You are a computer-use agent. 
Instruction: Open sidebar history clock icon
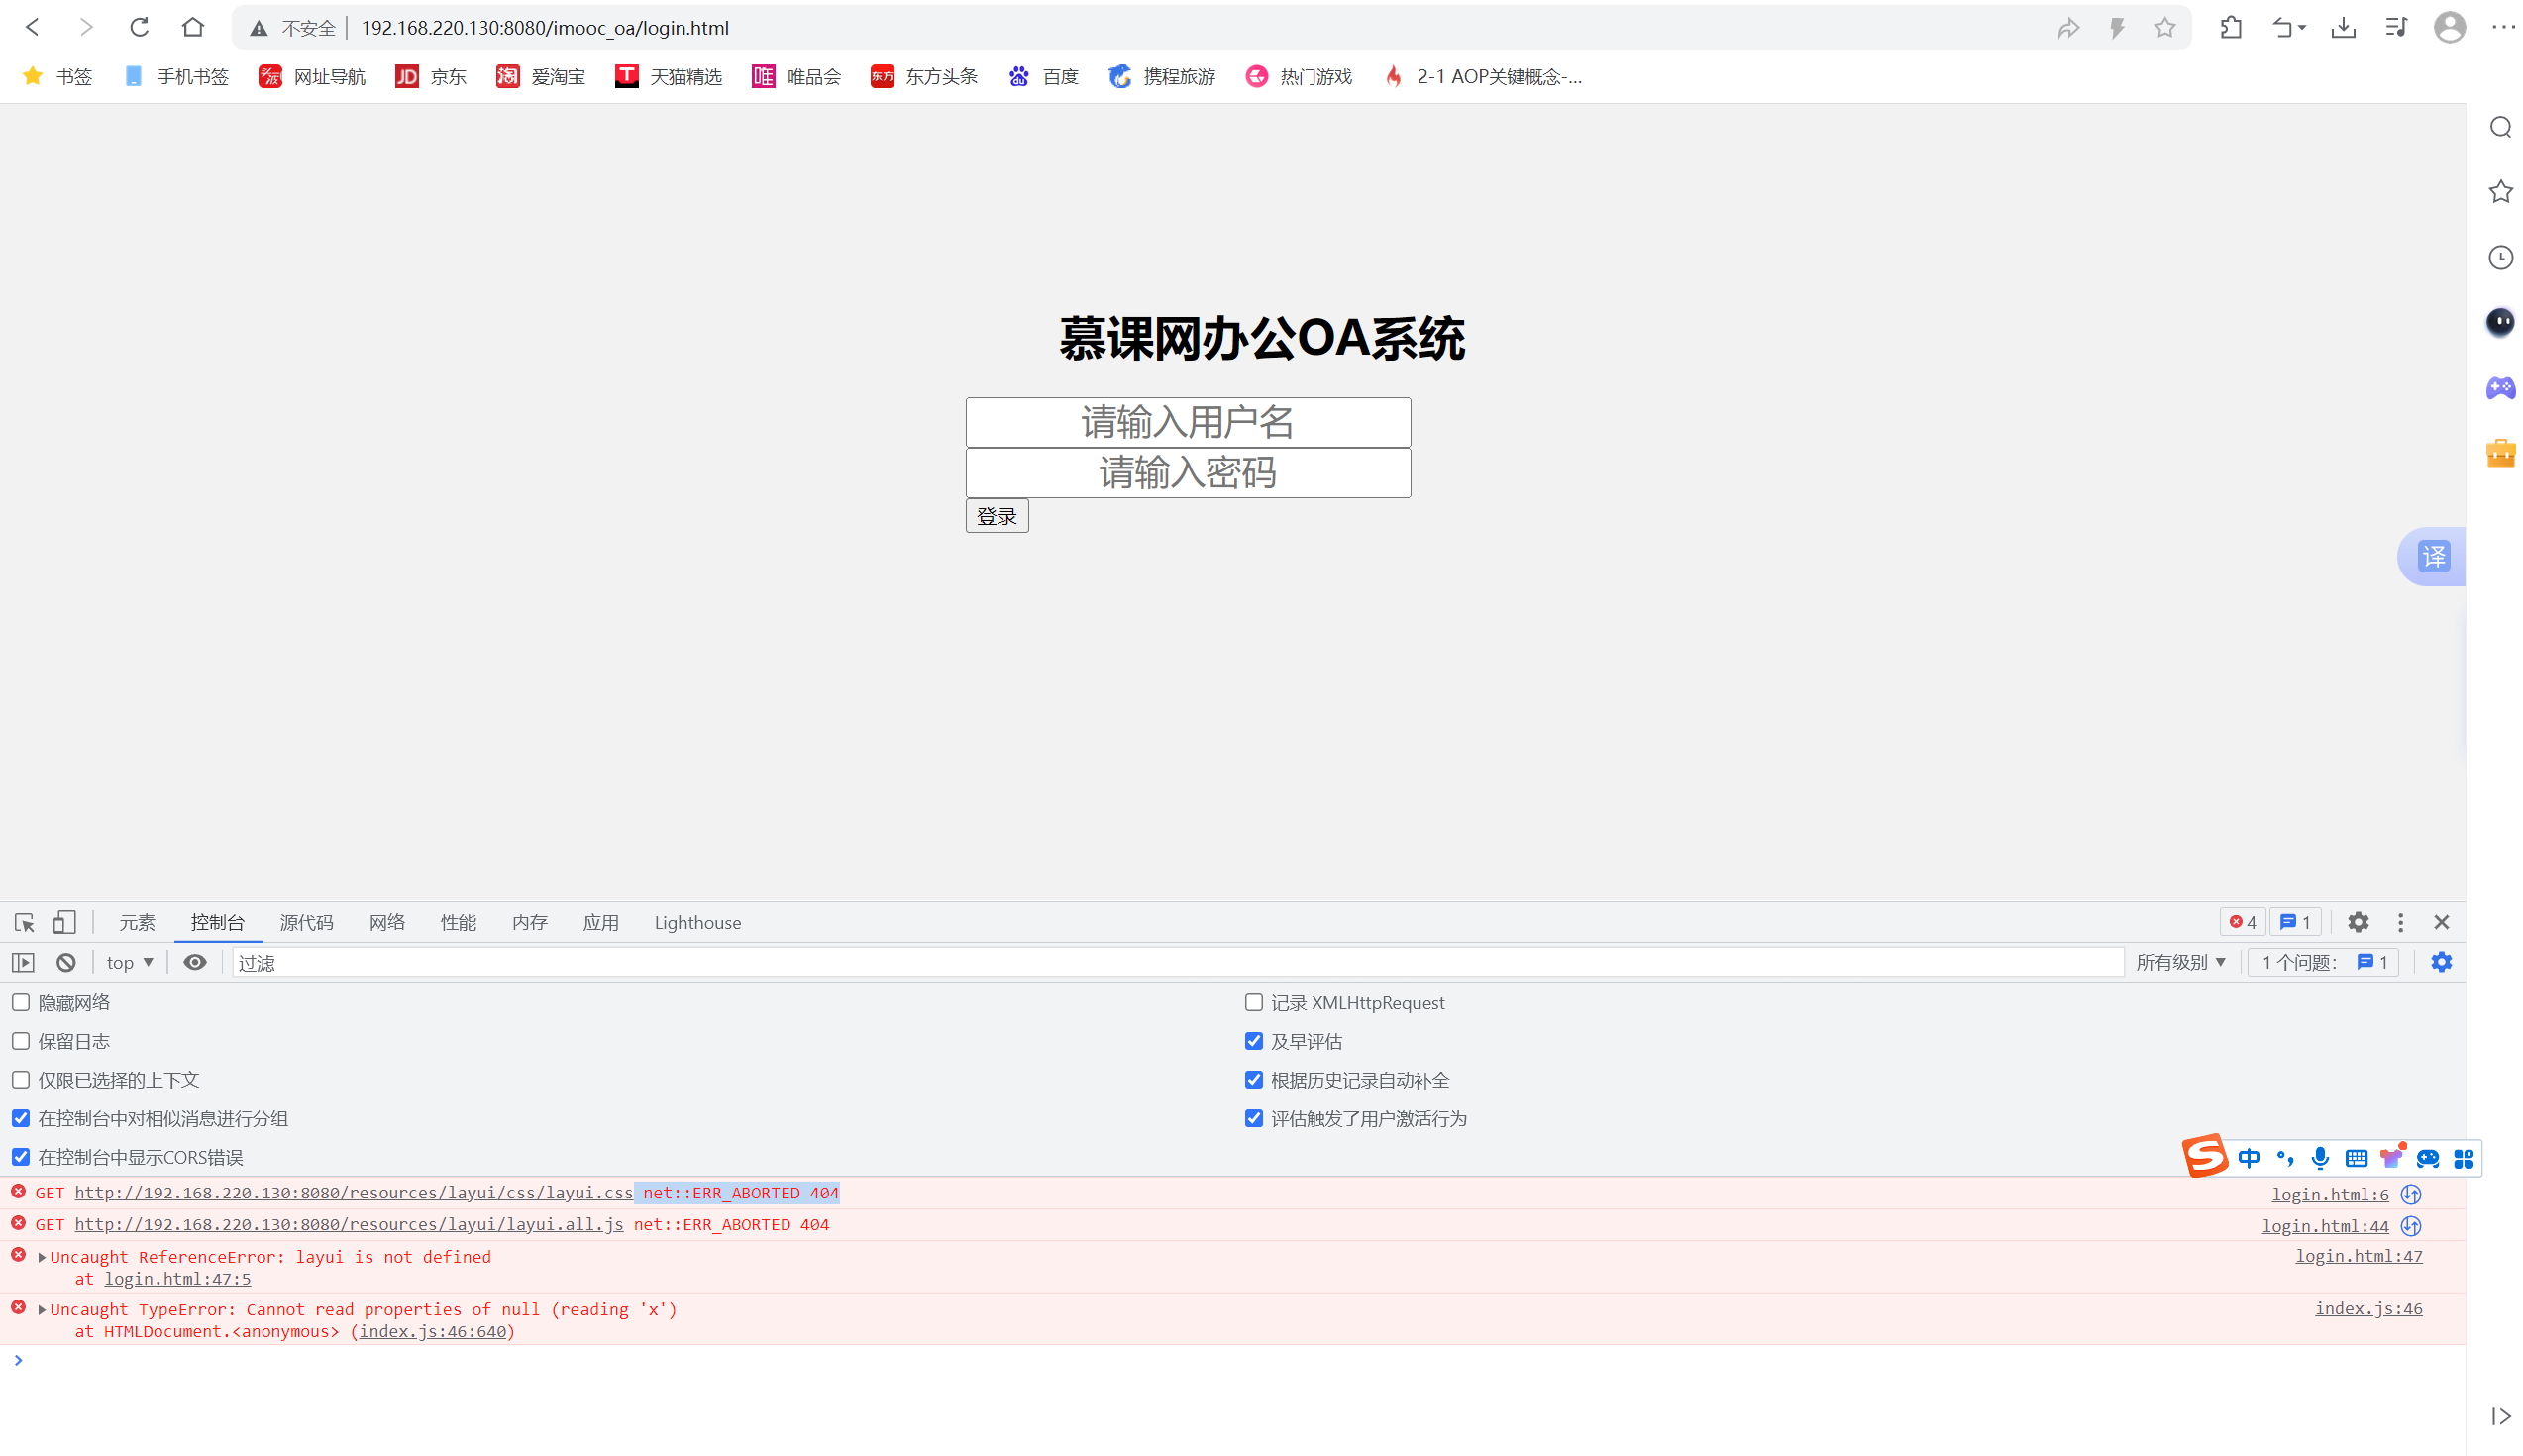click(2500, 257)
